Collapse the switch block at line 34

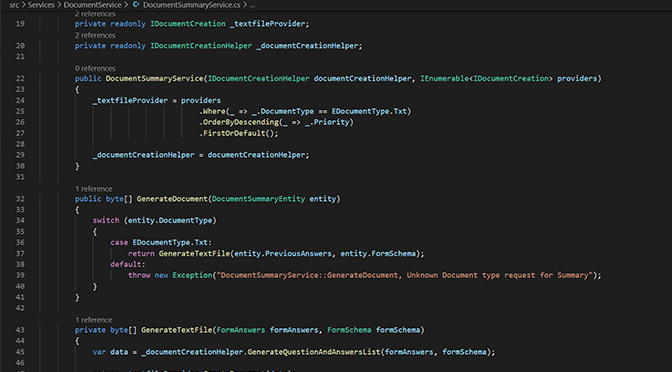coord(33,221)
